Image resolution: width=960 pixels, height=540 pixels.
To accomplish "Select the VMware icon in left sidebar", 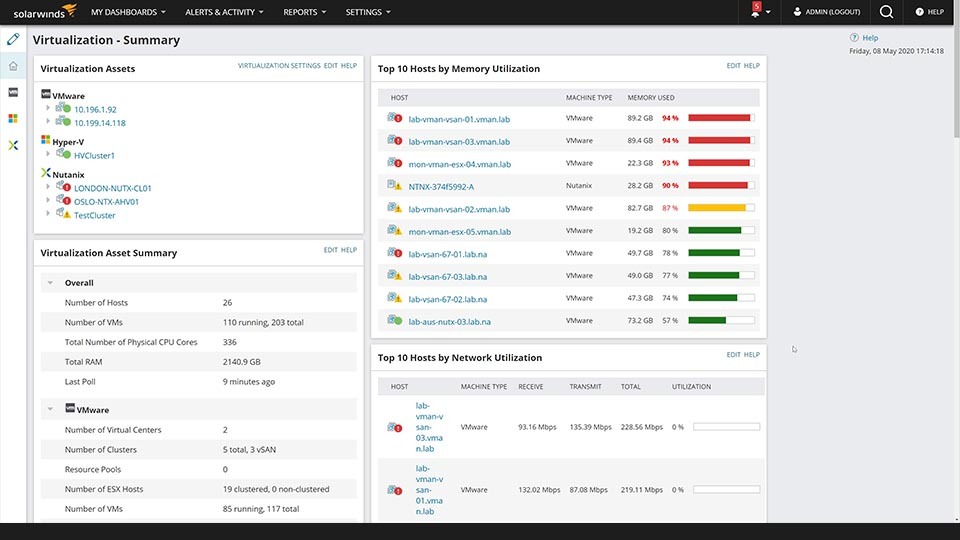I will (13, 92).
